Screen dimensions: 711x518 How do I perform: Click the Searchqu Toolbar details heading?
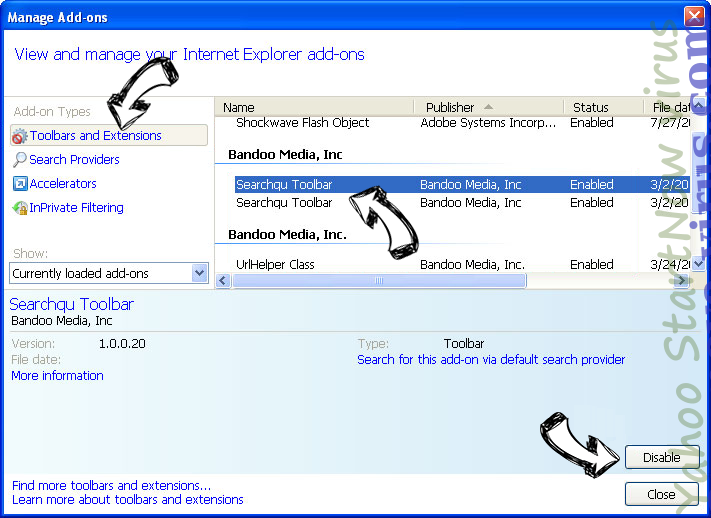(72, 304)
